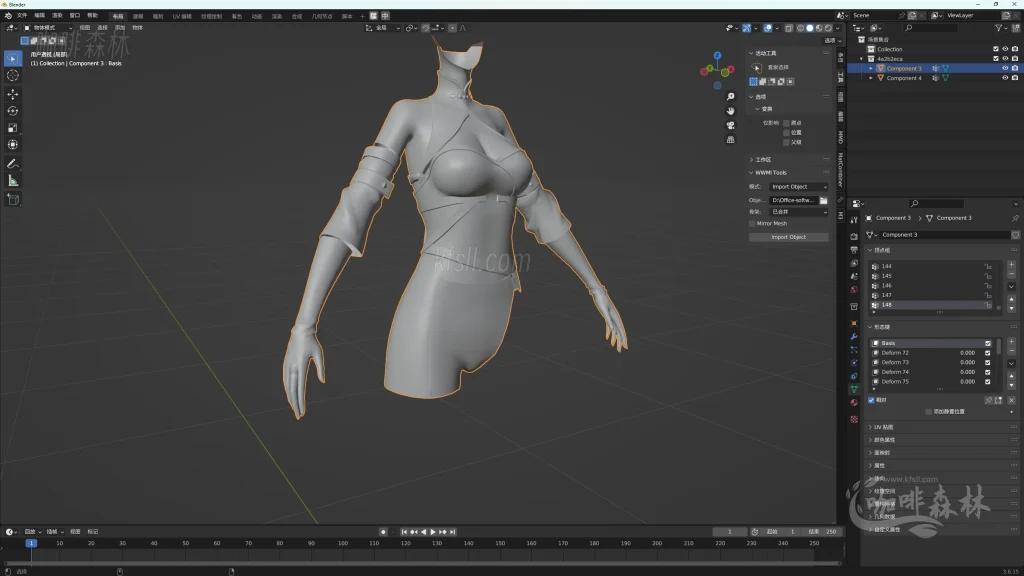This screenshot has height=576, width=1024.
Task: Toggle the Deform 72 shape key checkbox
Action: coord(987,353)
